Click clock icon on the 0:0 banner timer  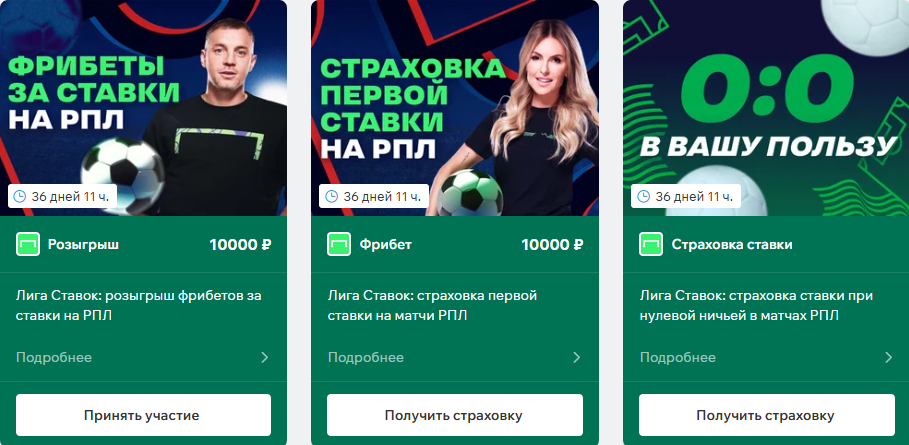tap(643, 196)
